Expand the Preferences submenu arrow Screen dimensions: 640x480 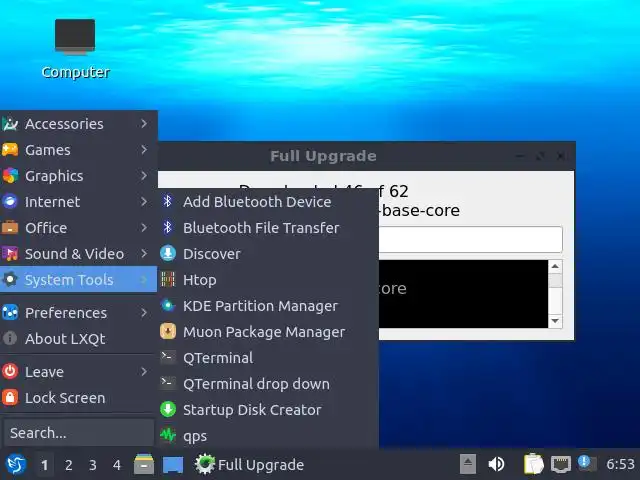point(144,313)
